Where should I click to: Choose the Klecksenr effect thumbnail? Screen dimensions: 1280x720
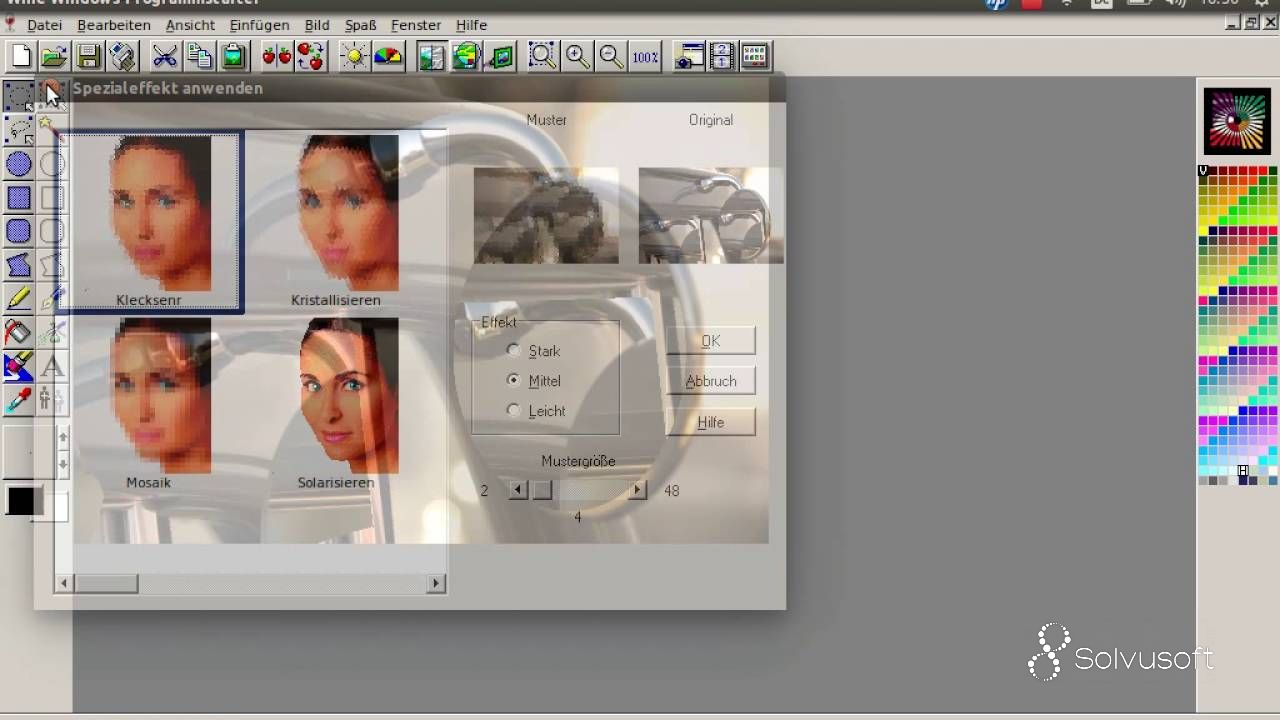150,222
